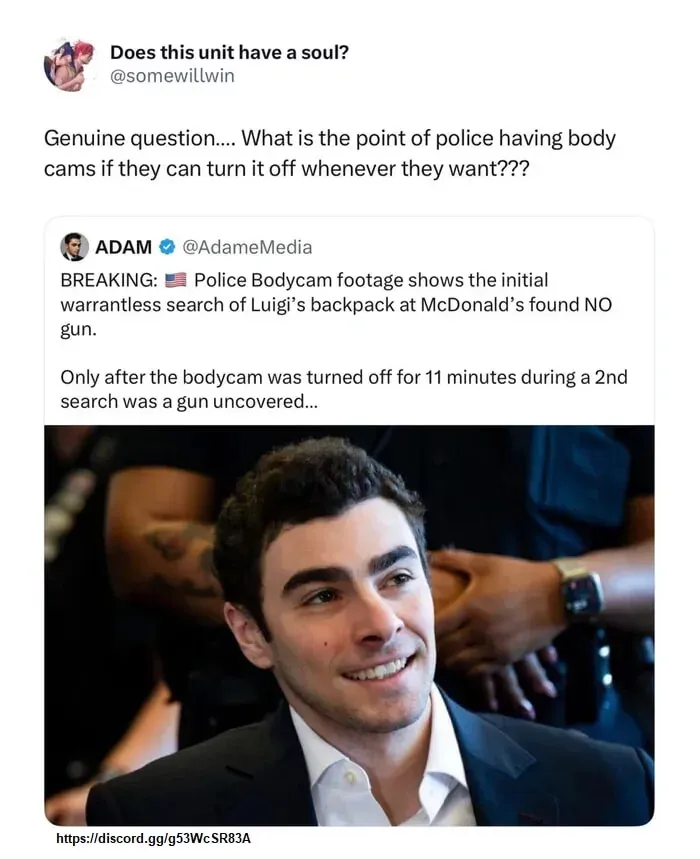Screen dimensions: 700x859
Task: Open the ADAM display name link
Action: click(124, 247)
